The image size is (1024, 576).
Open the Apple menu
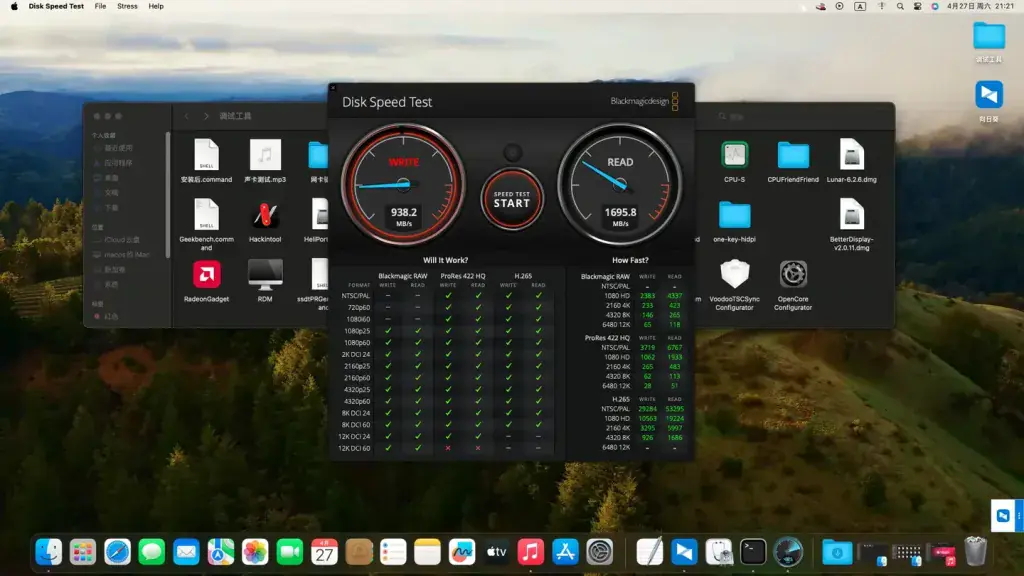tap(14, 6)
